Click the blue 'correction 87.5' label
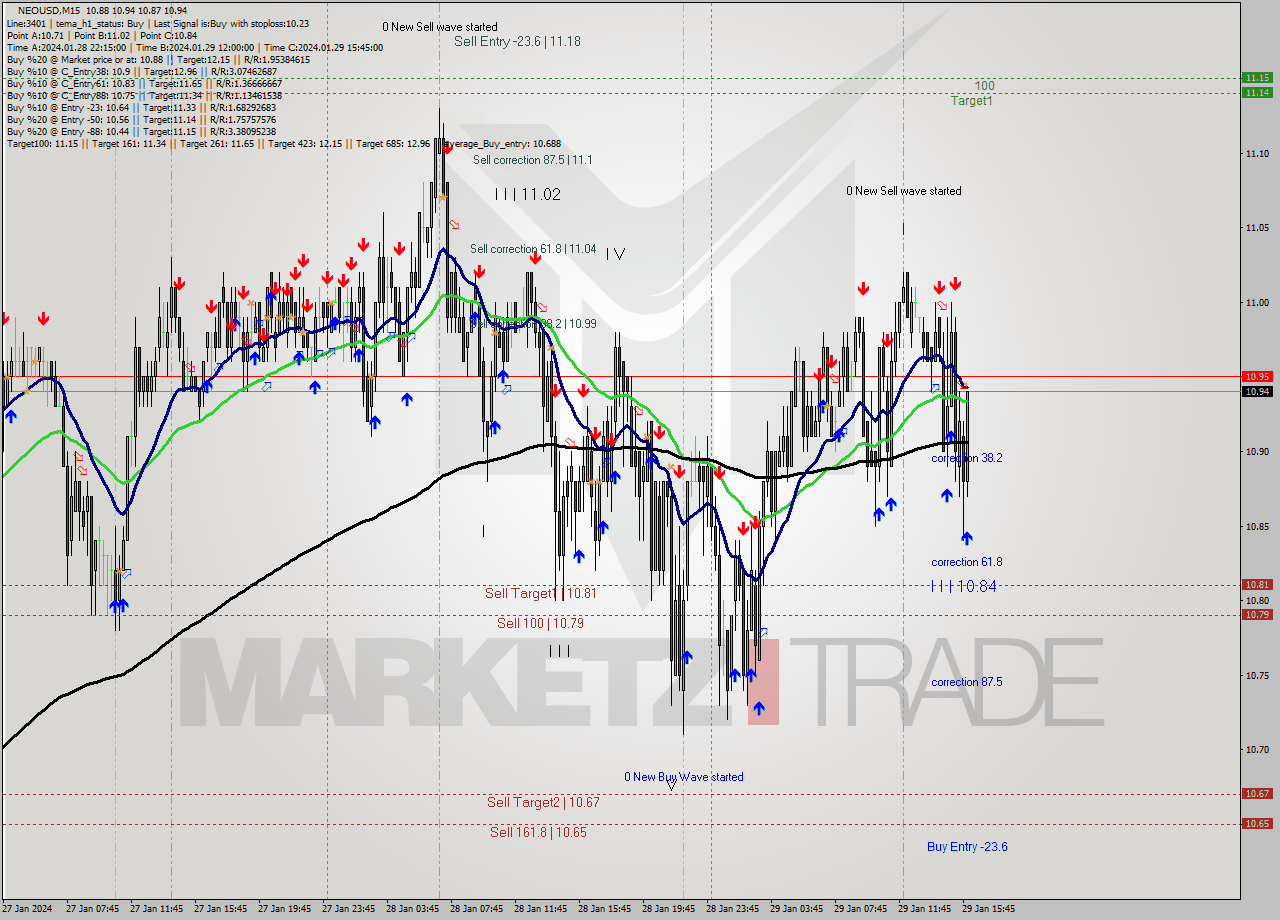 [x=967, y=682]
